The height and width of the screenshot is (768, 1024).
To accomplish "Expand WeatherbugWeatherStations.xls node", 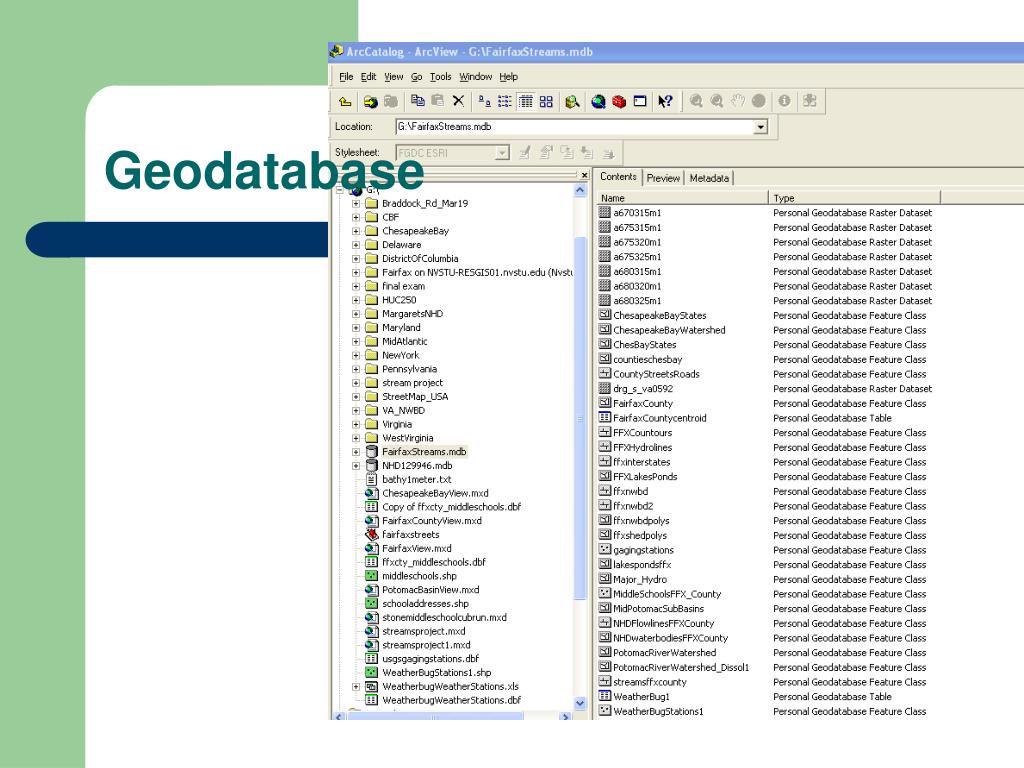I will click(356, 686).
